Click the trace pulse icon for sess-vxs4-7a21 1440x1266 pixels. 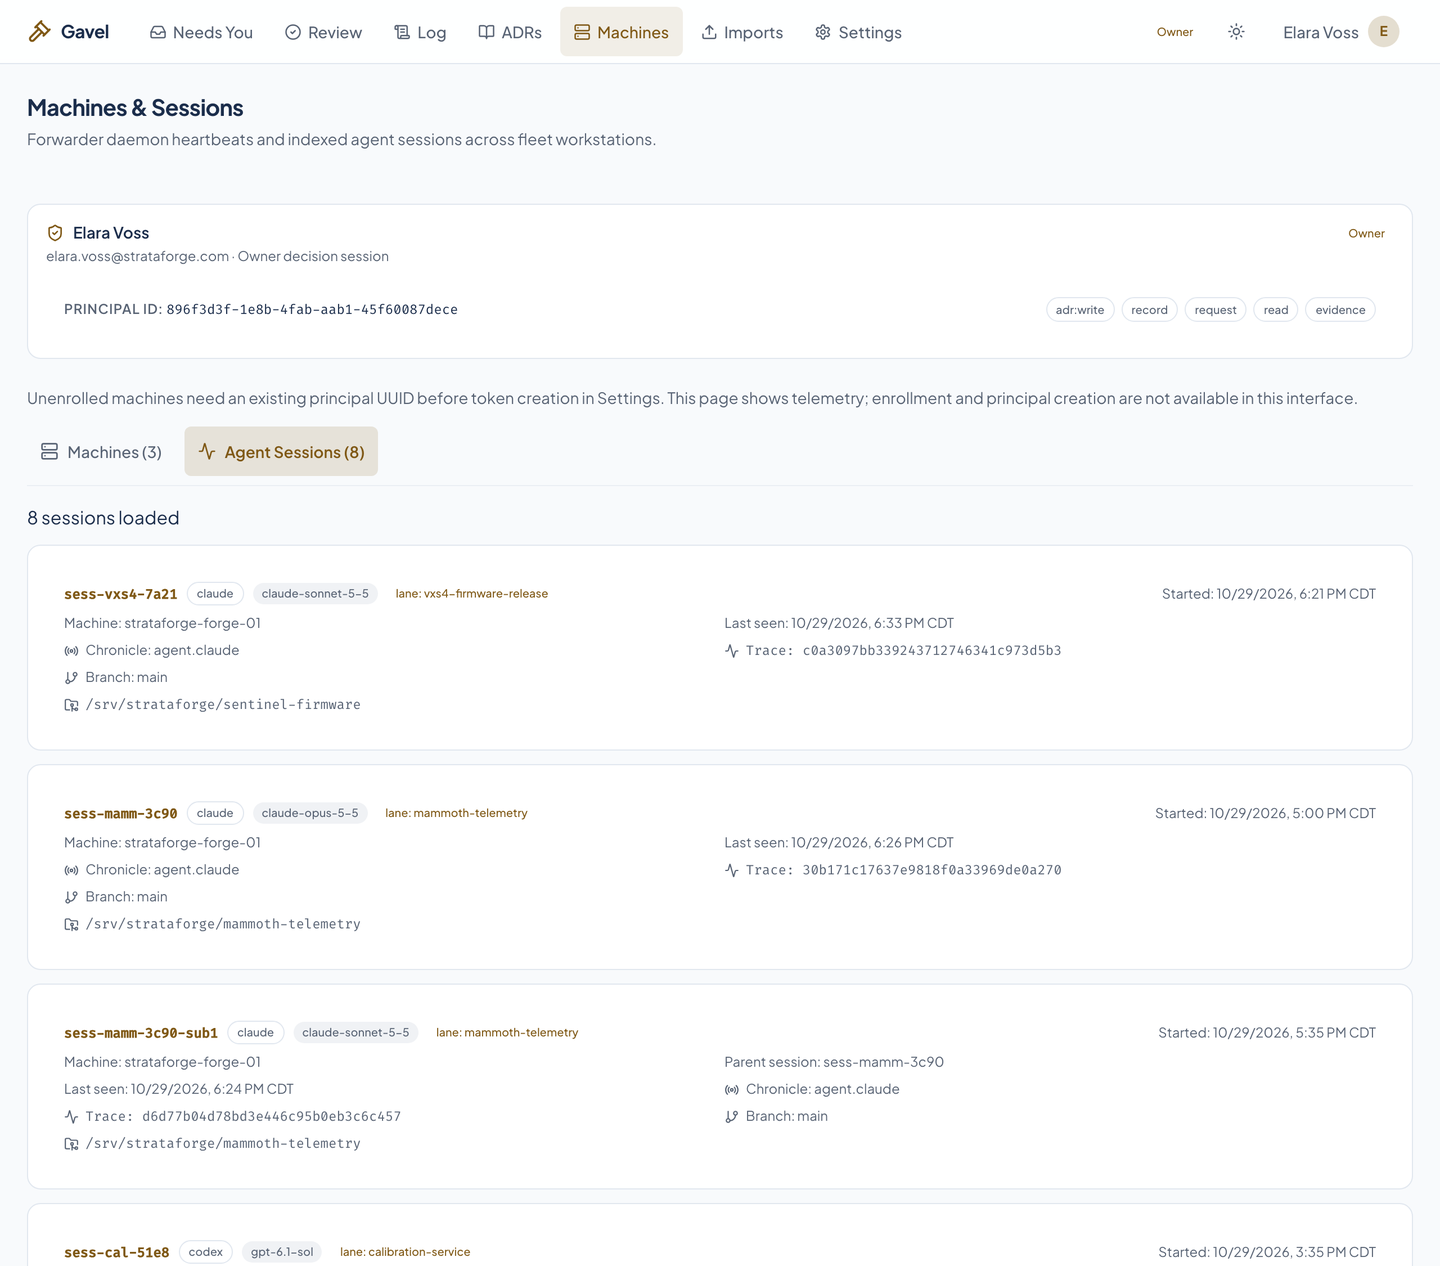pyautogui.click(x=731, y=651)
